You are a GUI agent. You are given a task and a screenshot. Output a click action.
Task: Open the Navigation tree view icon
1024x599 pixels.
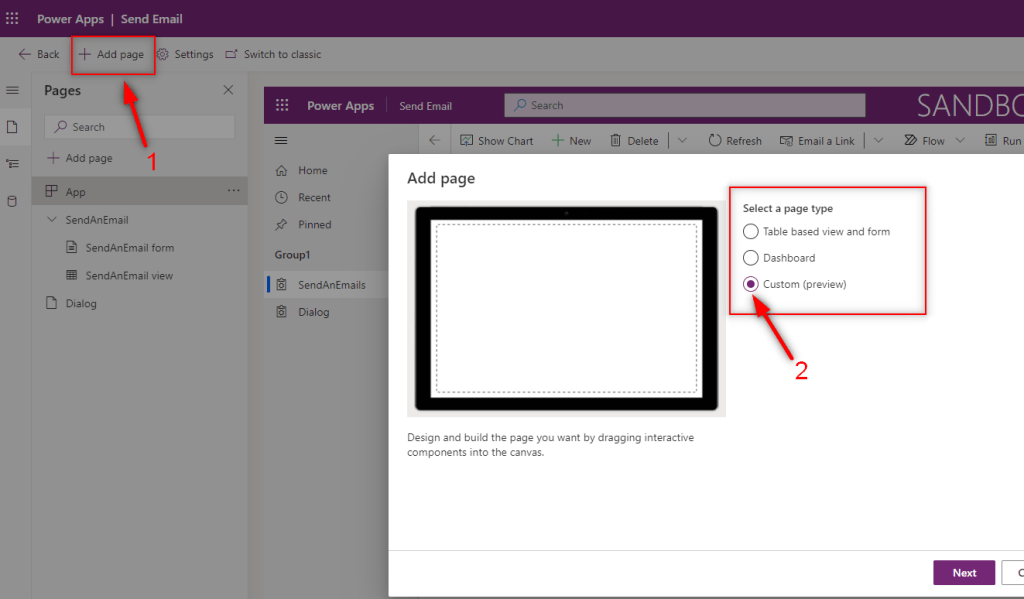click(x=13, y=164)
